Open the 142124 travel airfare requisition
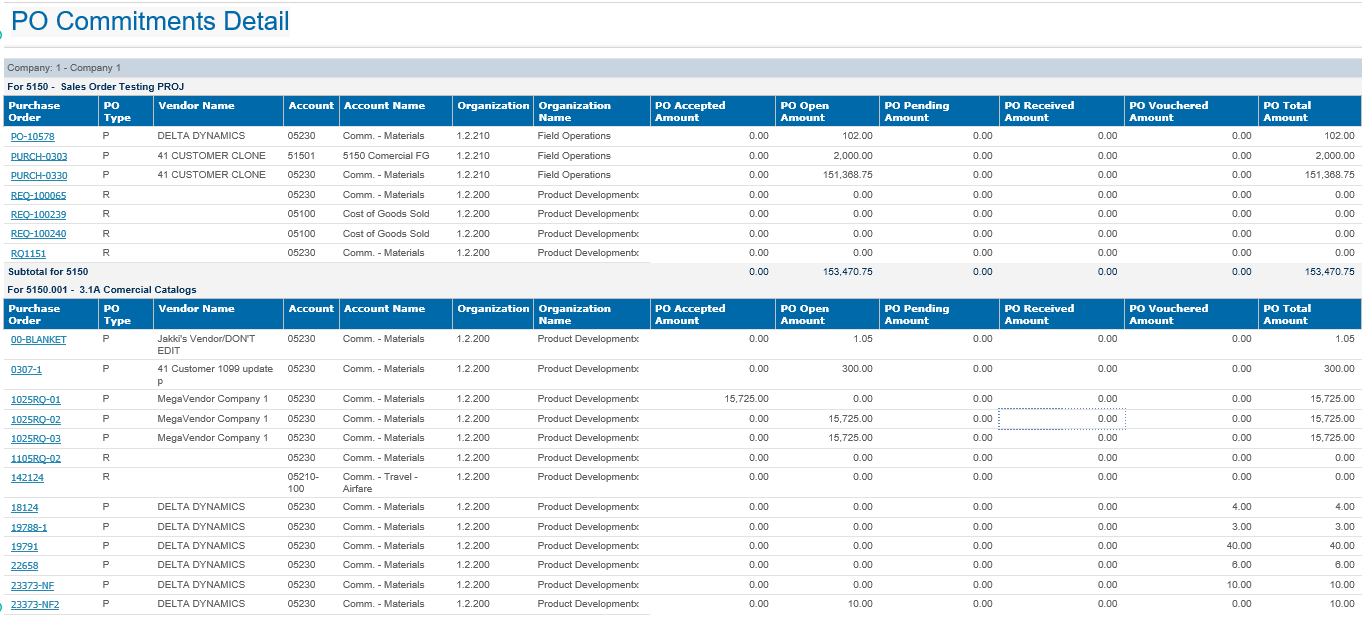 pos(27,478)
